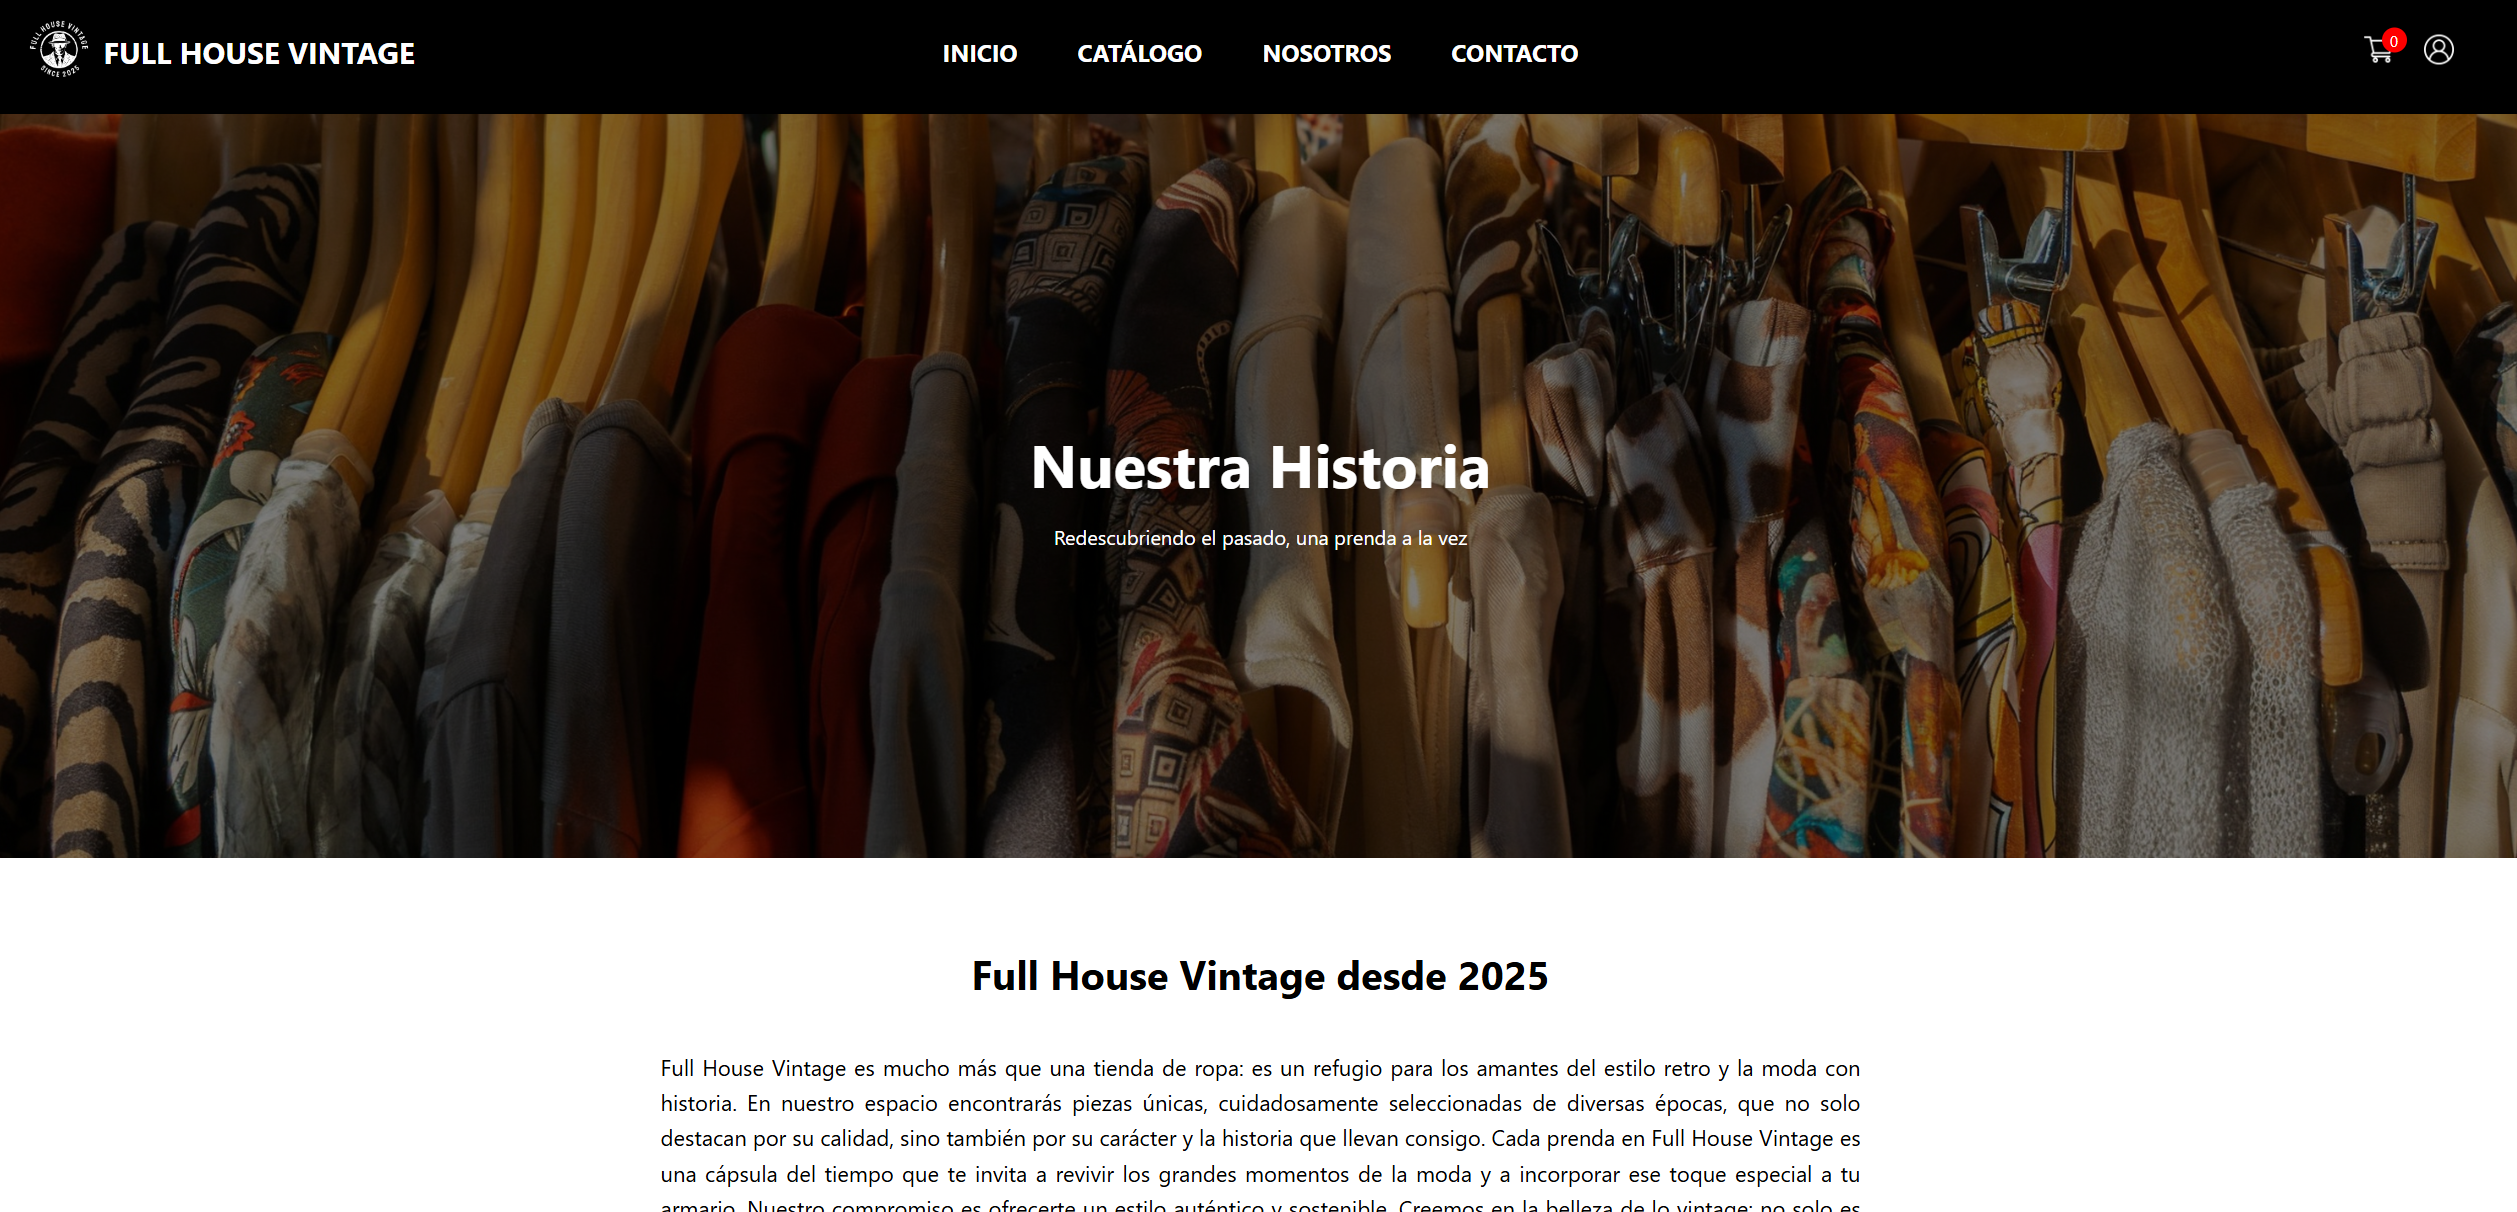
Task: Click the user account profile icon
Action: coord(2439,49)
